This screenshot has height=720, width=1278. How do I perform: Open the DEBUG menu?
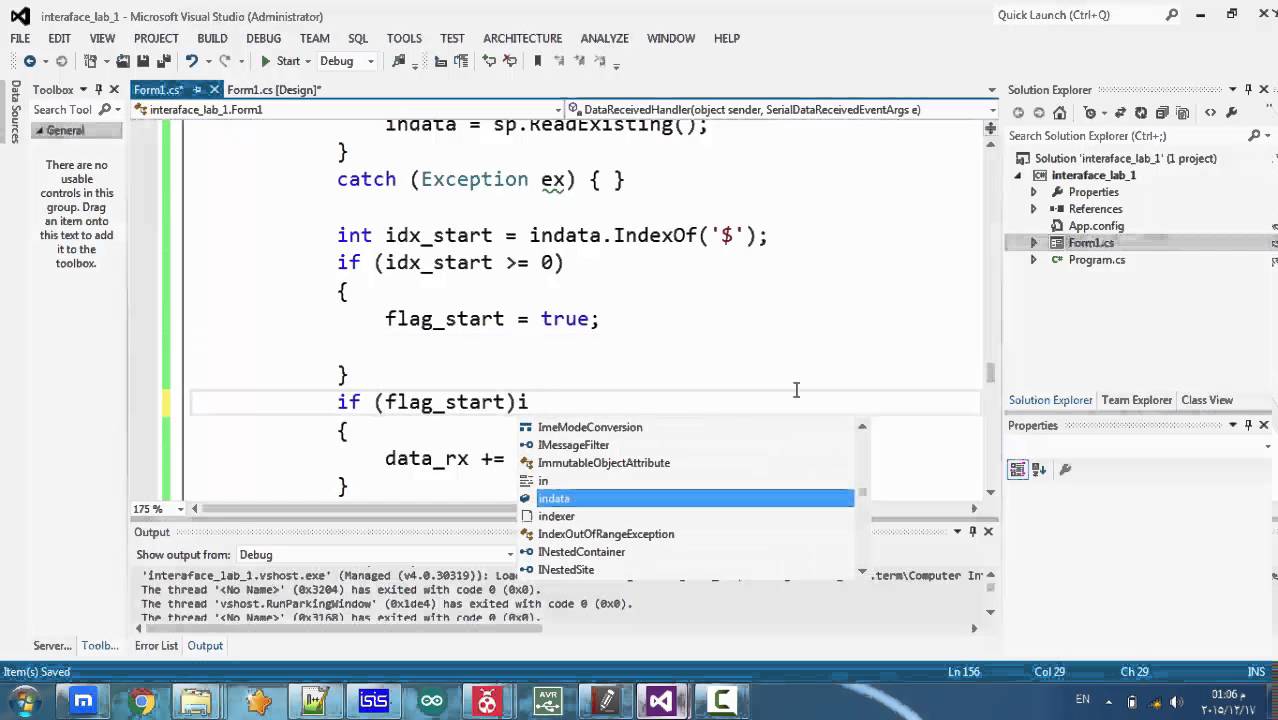[264, 38]
